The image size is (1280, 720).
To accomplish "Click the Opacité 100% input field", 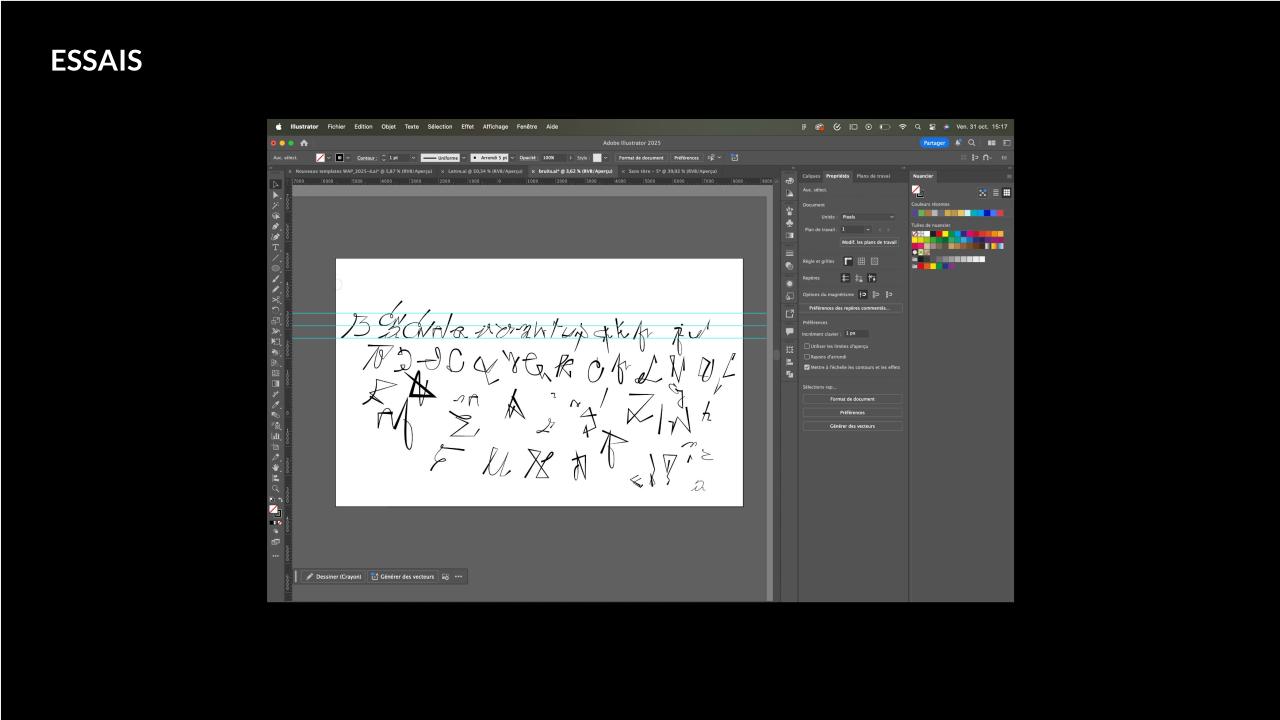I will (x=552, y=157).
